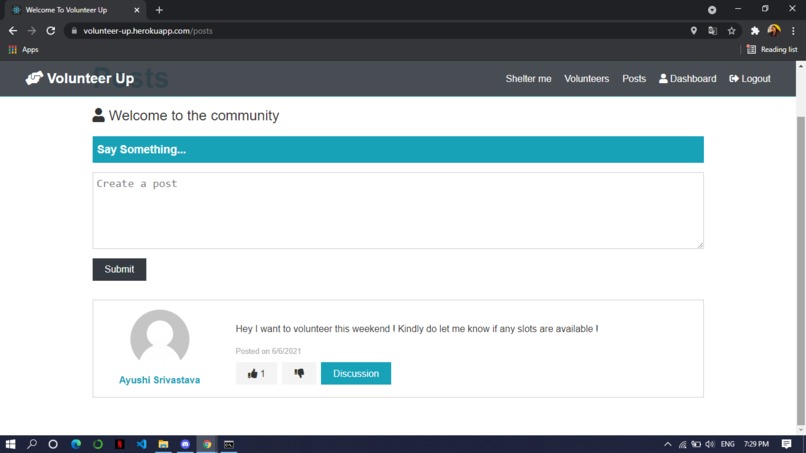Click the Volunteer Up logo icon
The width and height of the screenshot is (806, 453).
click(34, 78)
